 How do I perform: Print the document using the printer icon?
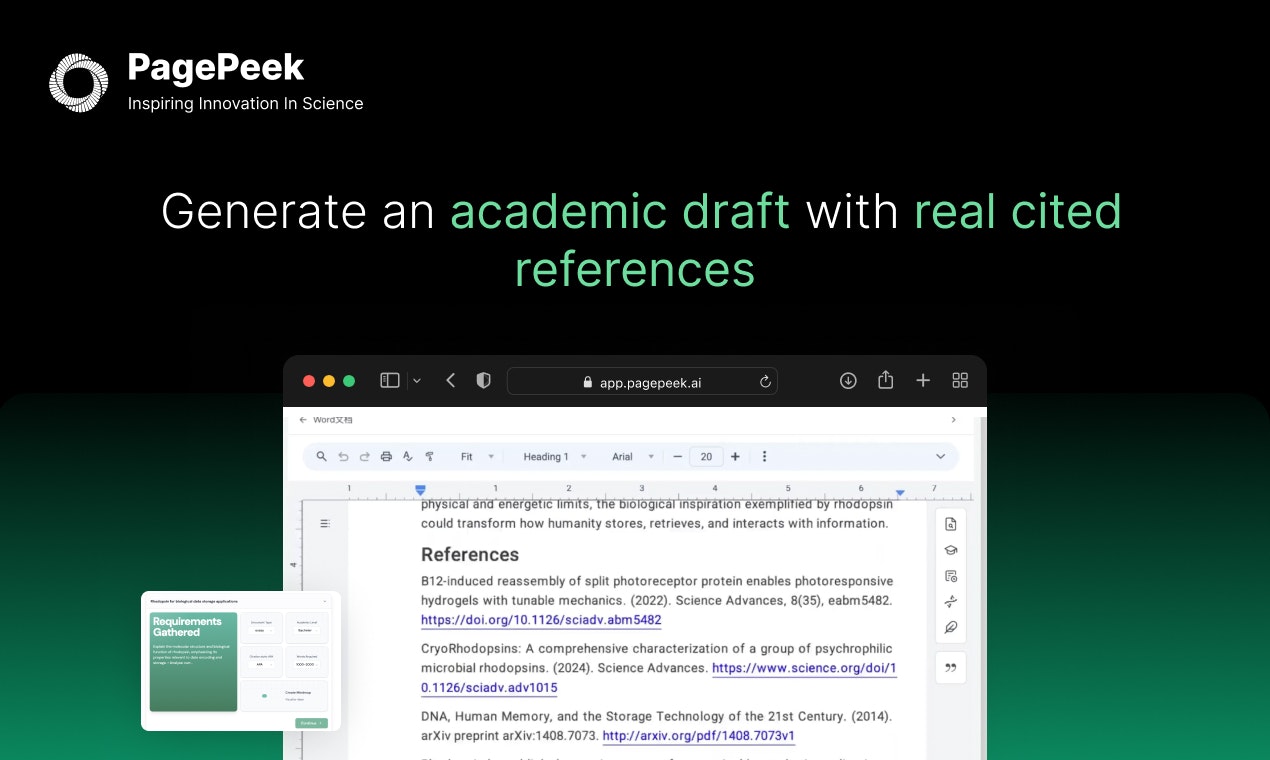(x=386, y=455)
